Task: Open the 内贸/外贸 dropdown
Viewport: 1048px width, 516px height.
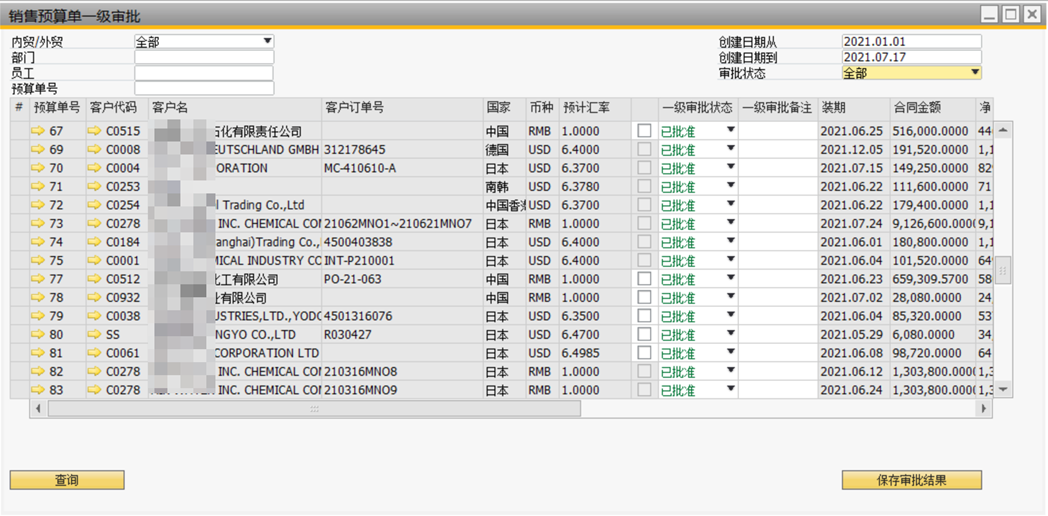Action: point(267,41)
